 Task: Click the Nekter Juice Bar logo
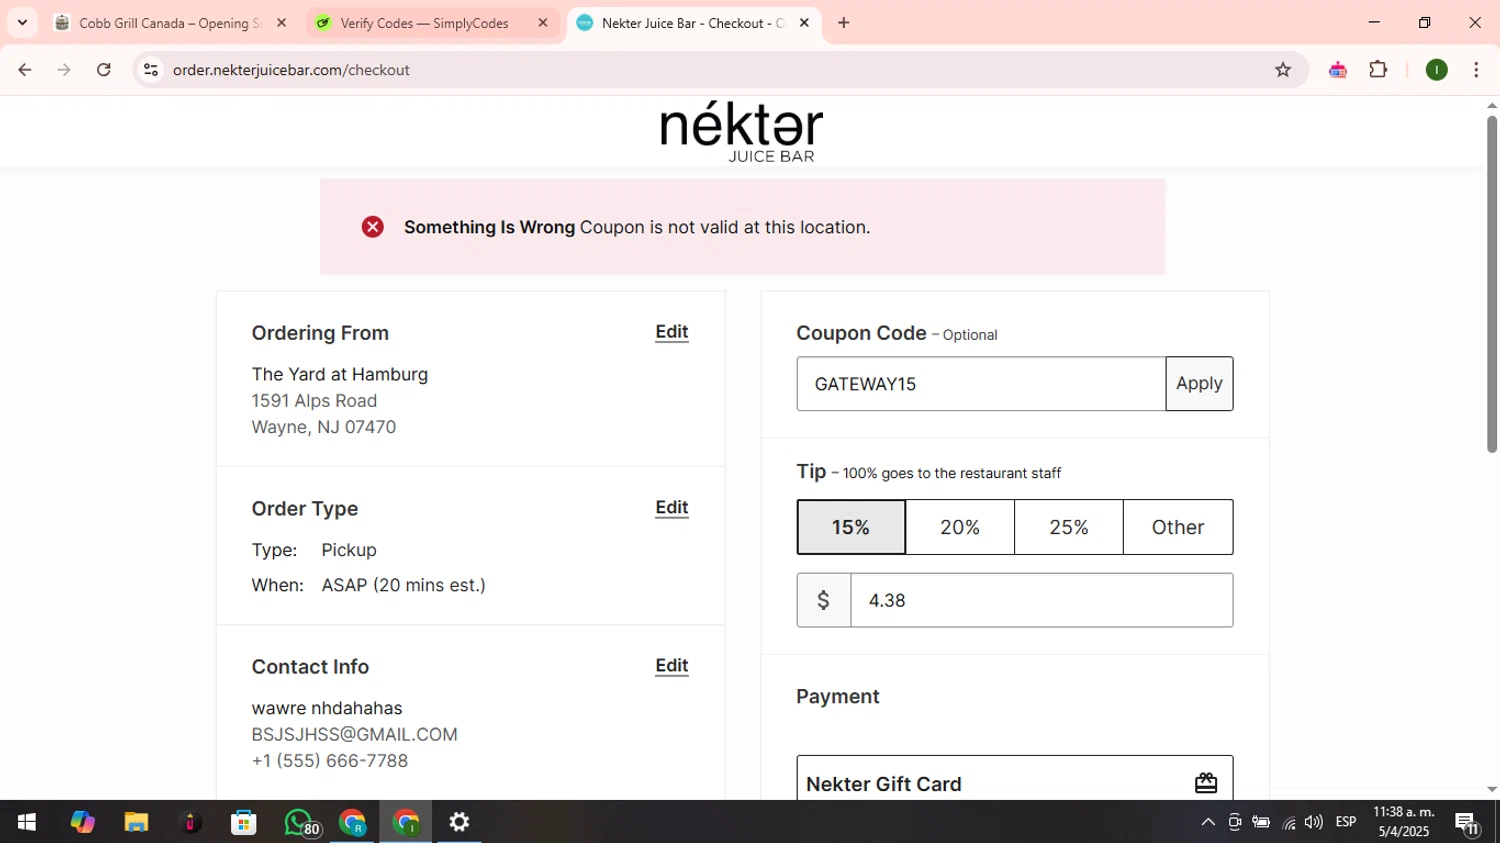742,132
